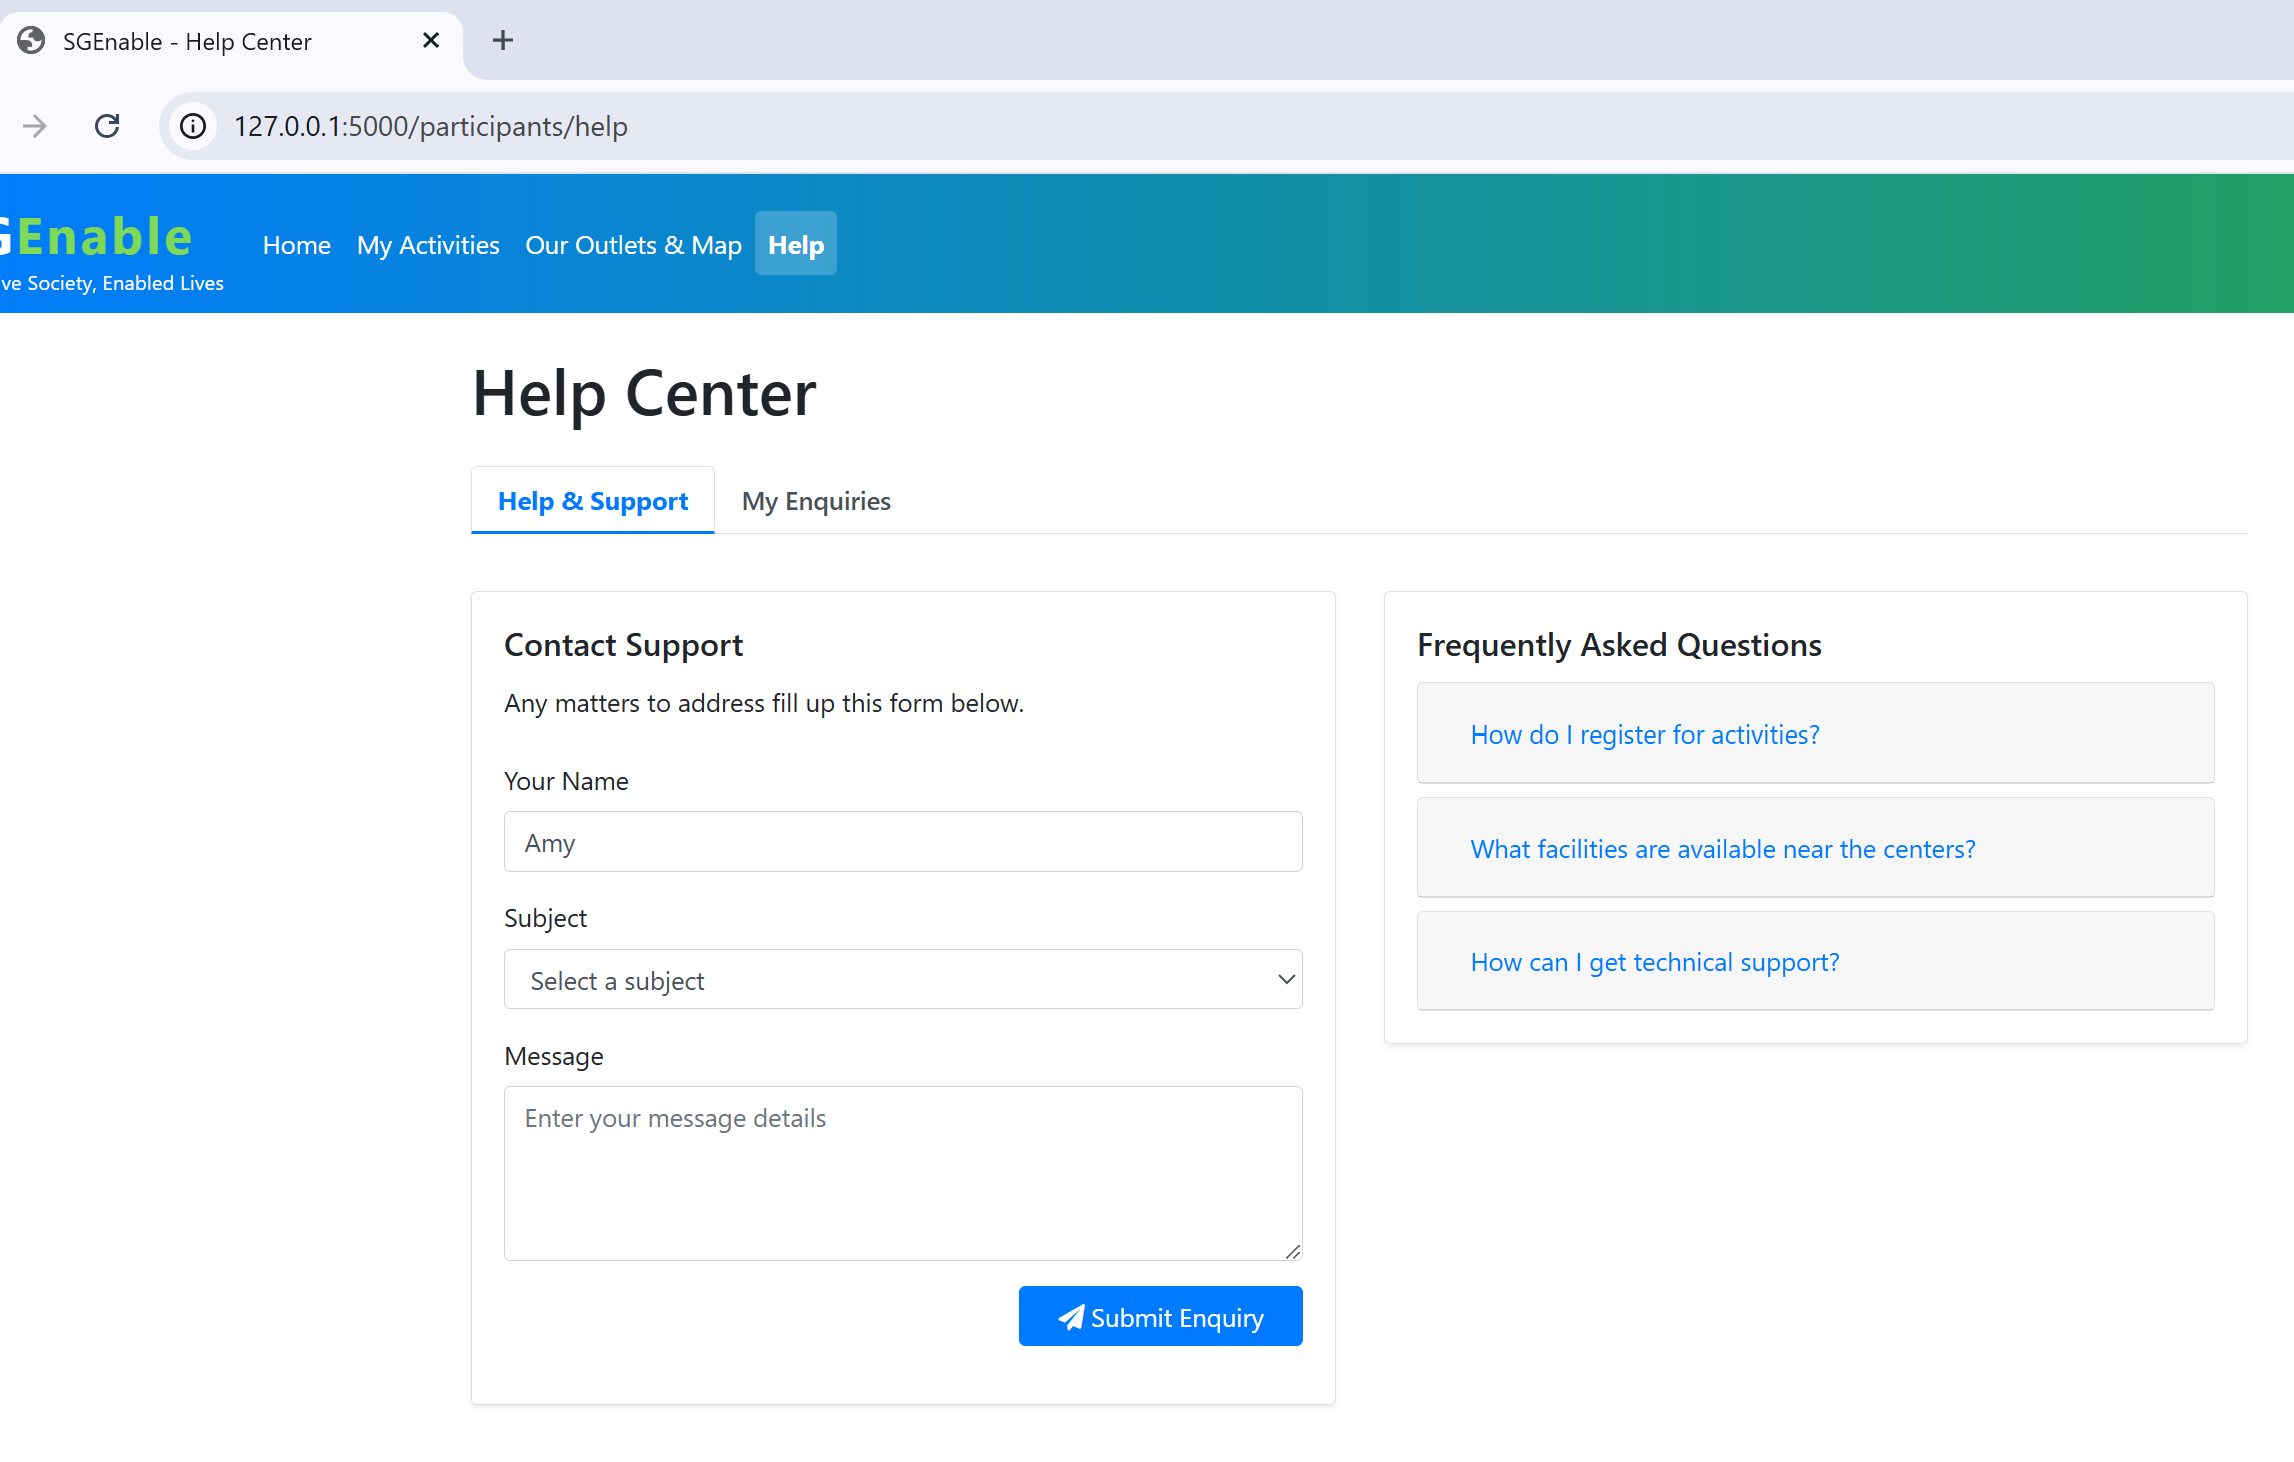2294x1462 pixels.
Task: Click the forward navigation arrow
Action: tap(35, 126)
